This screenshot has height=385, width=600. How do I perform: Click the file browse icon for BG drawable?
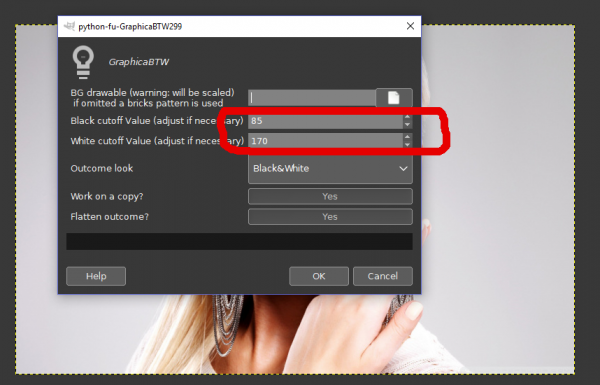click(394, 98)
